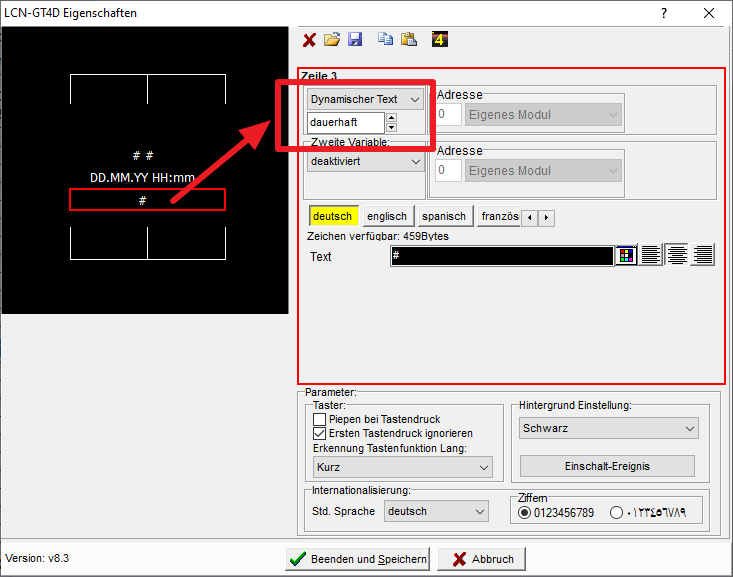The width and height of the screenshot is (733, 577).
Task: Select the Arabic-Indic digits radio button
Action: pos(616,513)
